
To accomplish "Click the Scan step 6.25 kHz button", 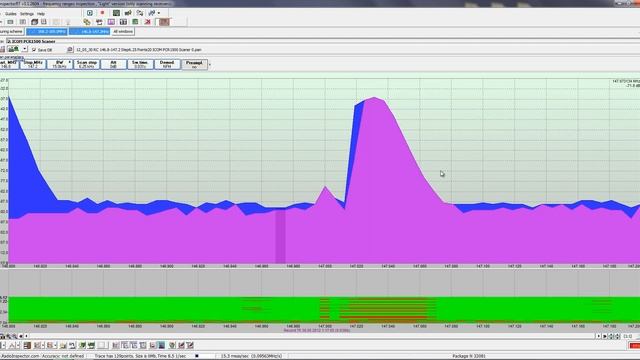I will (87, 64).
